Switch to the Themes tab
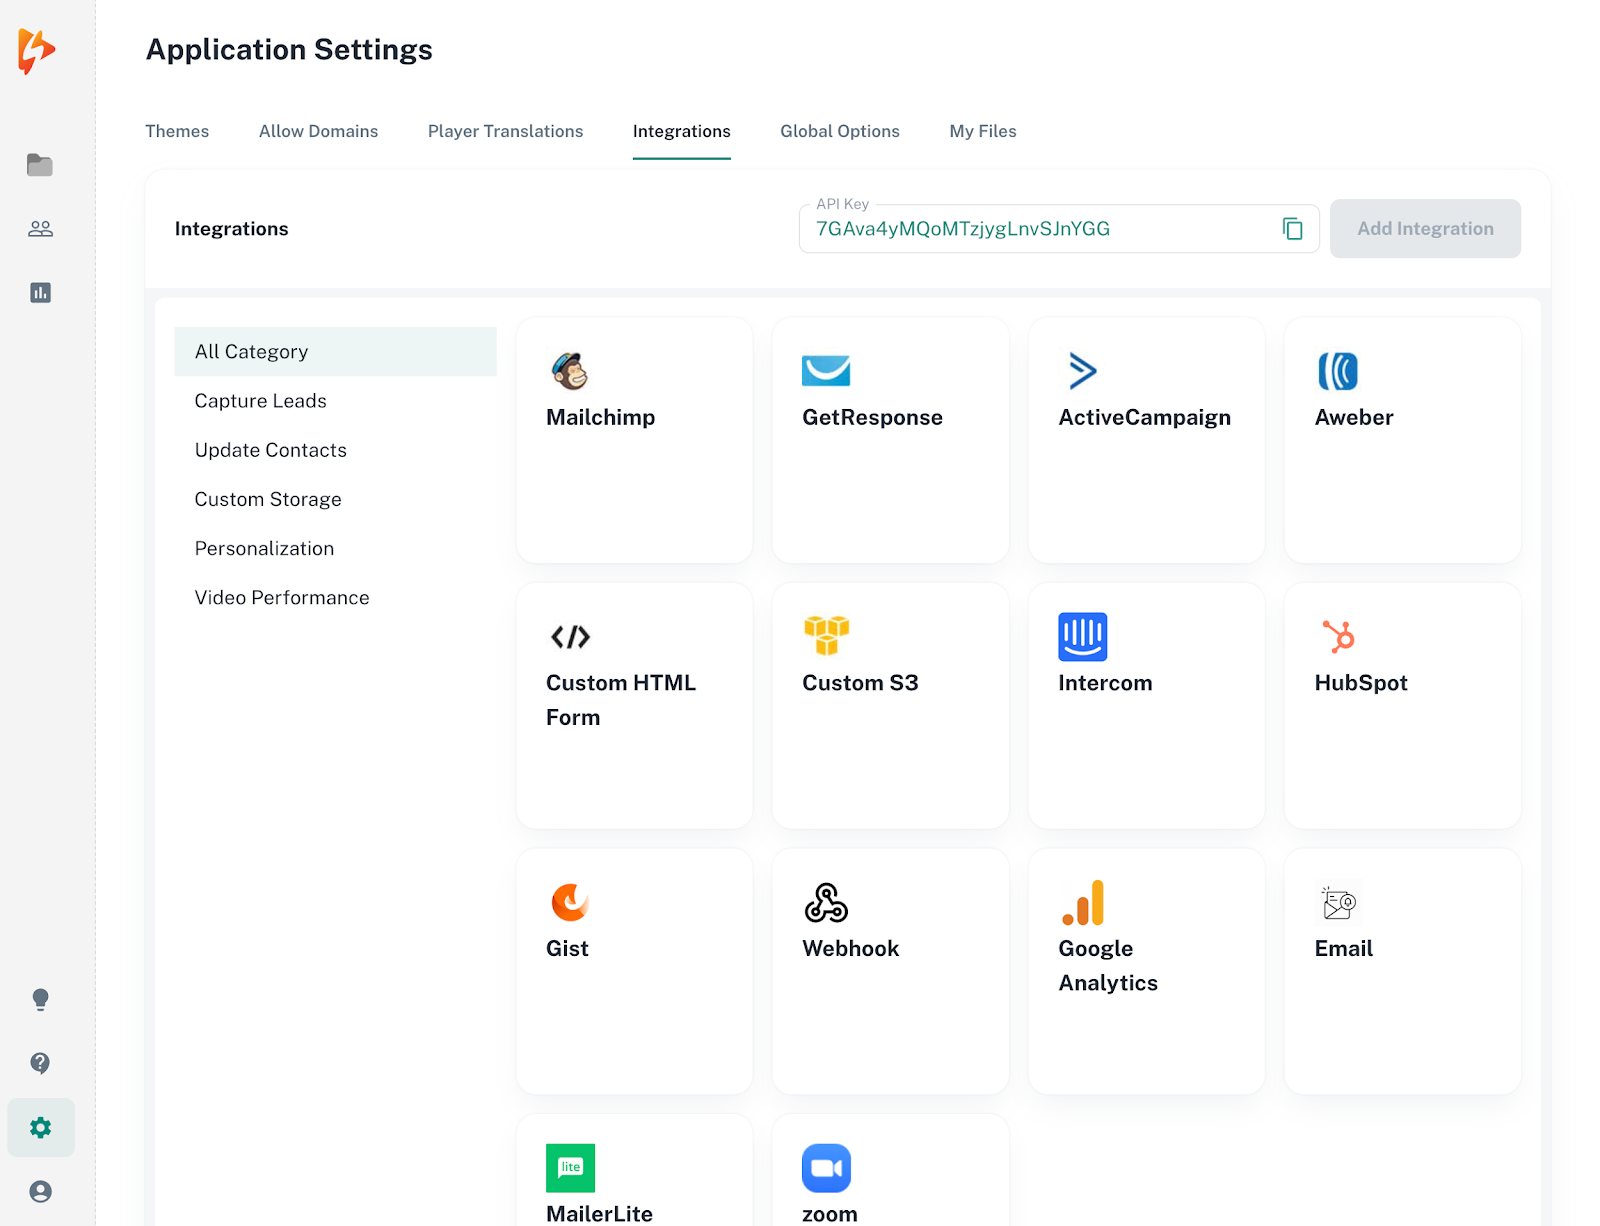Image resolution: width=1600 pixels, height=1226 pixels. pyautogui.click(x=177, y=131)
